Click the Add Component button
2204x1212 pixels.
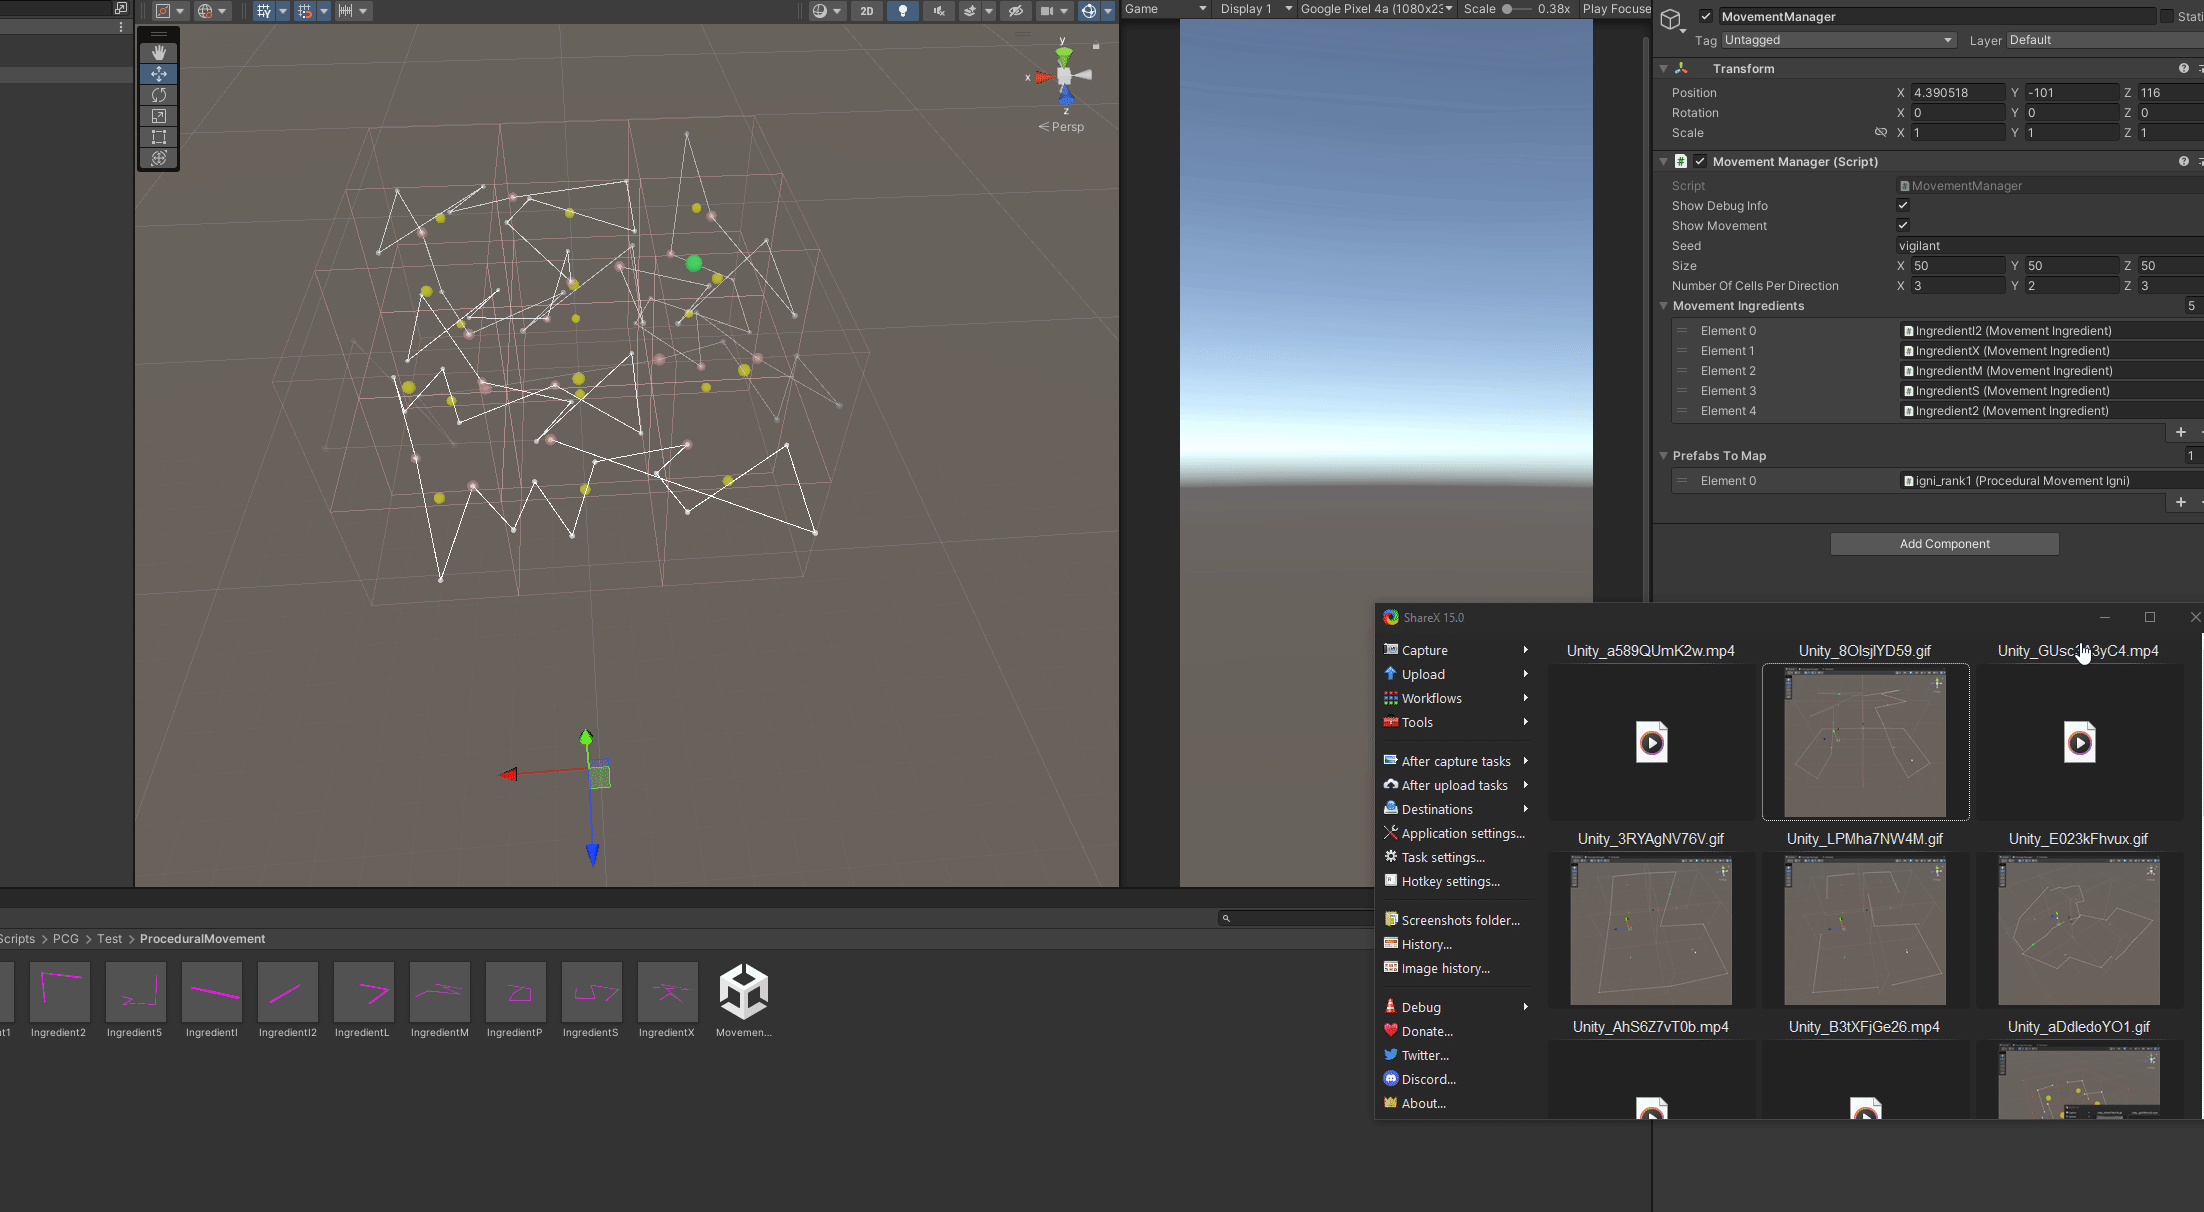click(1944, 544)
